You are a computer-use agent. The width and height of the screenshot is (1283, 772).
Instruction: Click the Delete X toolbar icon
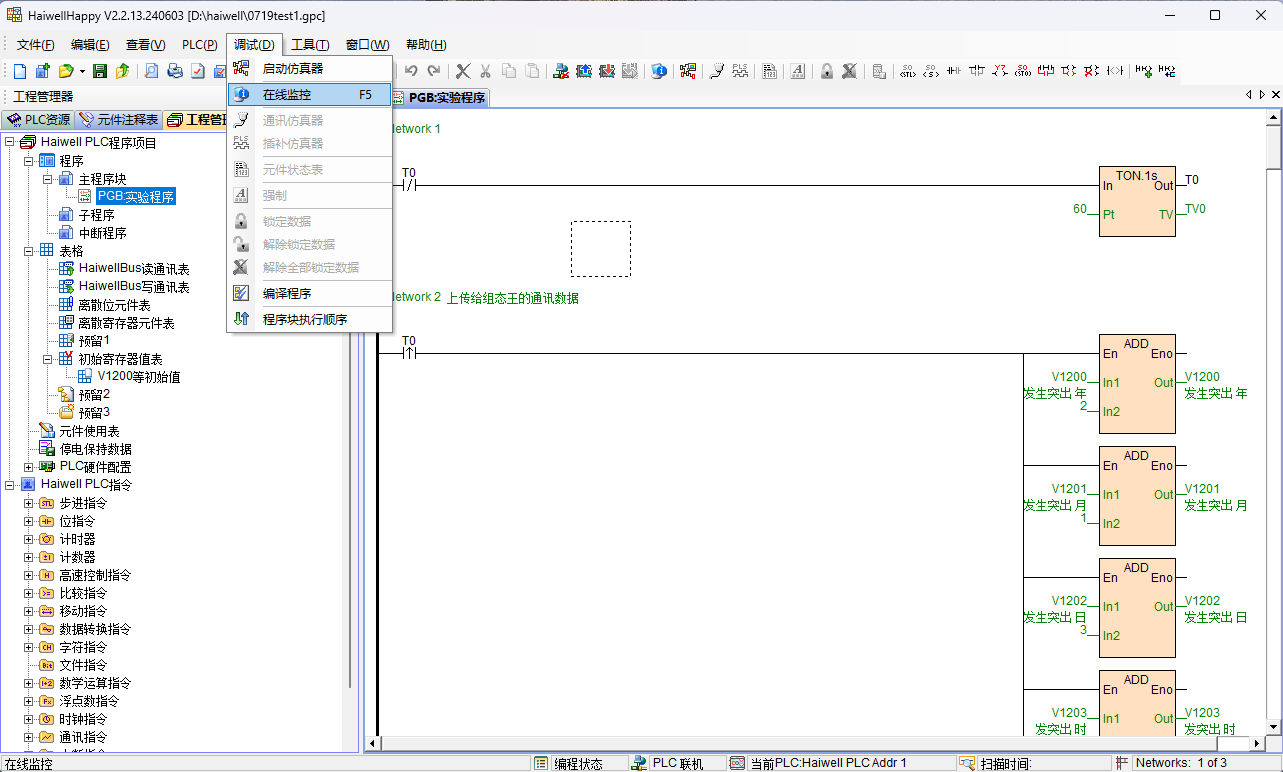click(463, 71)
